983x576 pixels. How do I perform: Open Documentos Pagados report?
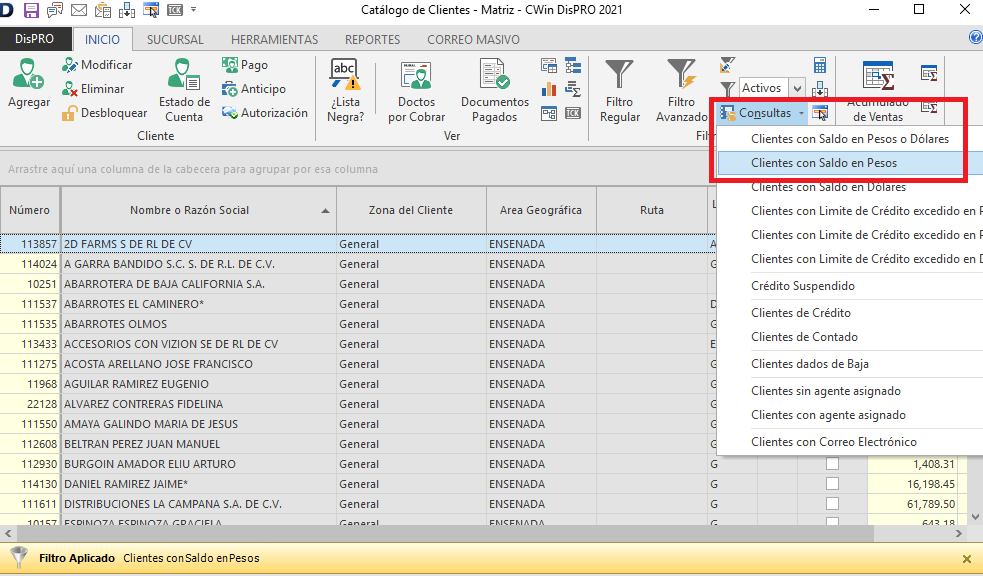click(494, 90)
